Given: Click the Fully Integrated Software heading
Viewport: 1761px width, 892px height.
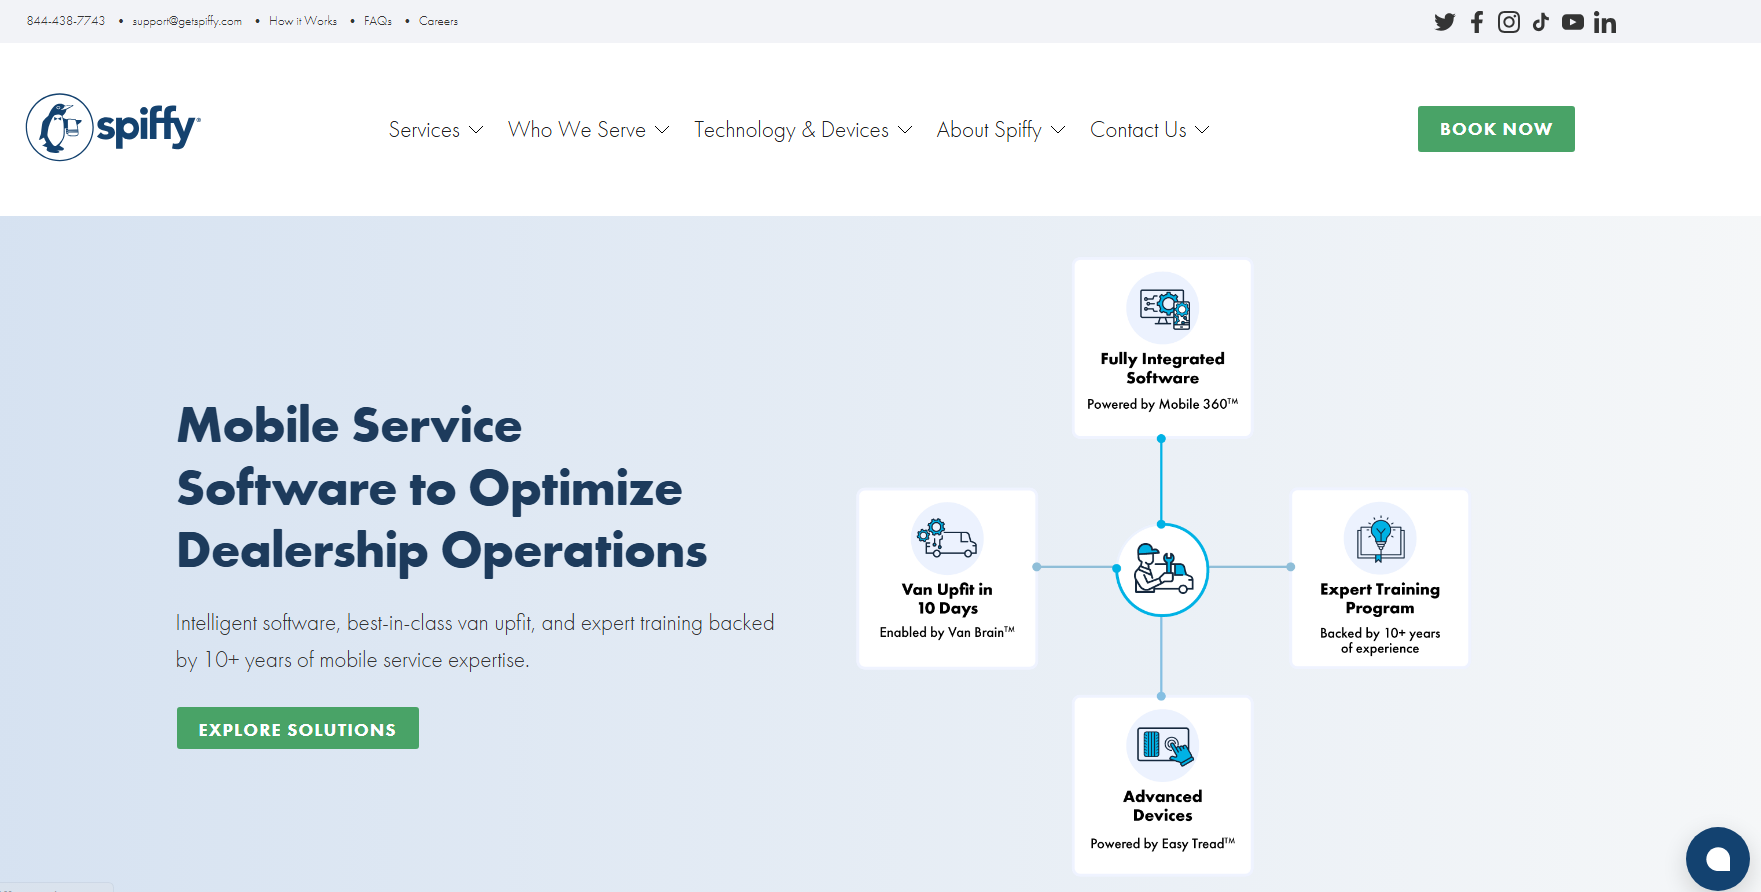Looking at the screenshot, I should pyautogui.click(x=1163, y=368).
